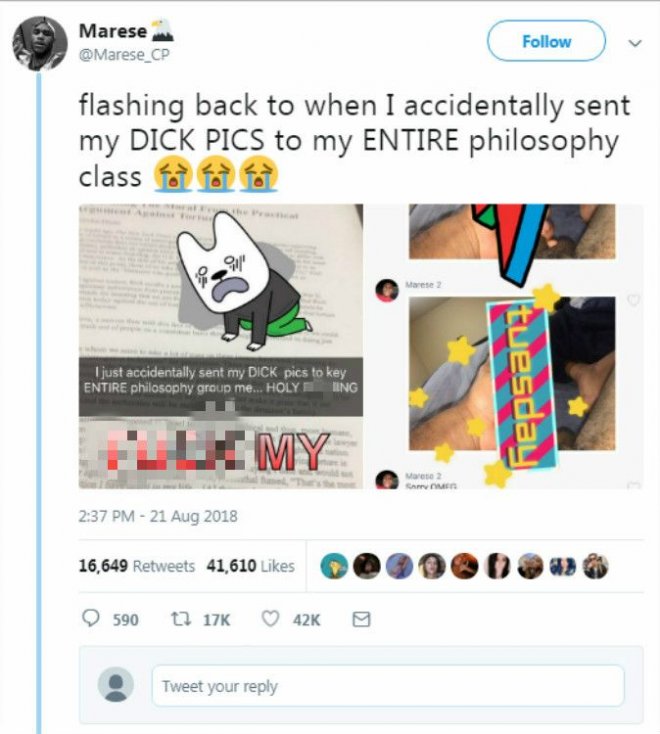This screenshot has width=660, height=734.
Task: Like the tweet with heart icon
Action: 269,620
